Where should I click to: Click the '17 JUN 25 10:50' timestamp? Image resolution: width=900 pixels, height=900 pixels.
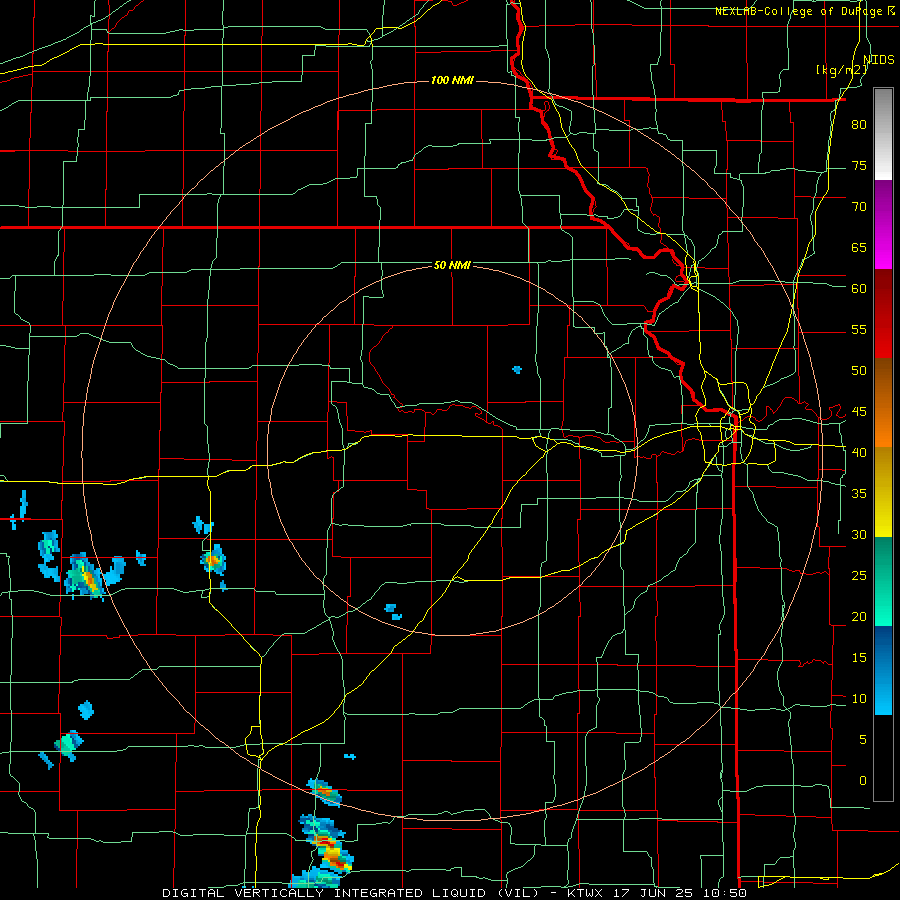coord(680,893)
